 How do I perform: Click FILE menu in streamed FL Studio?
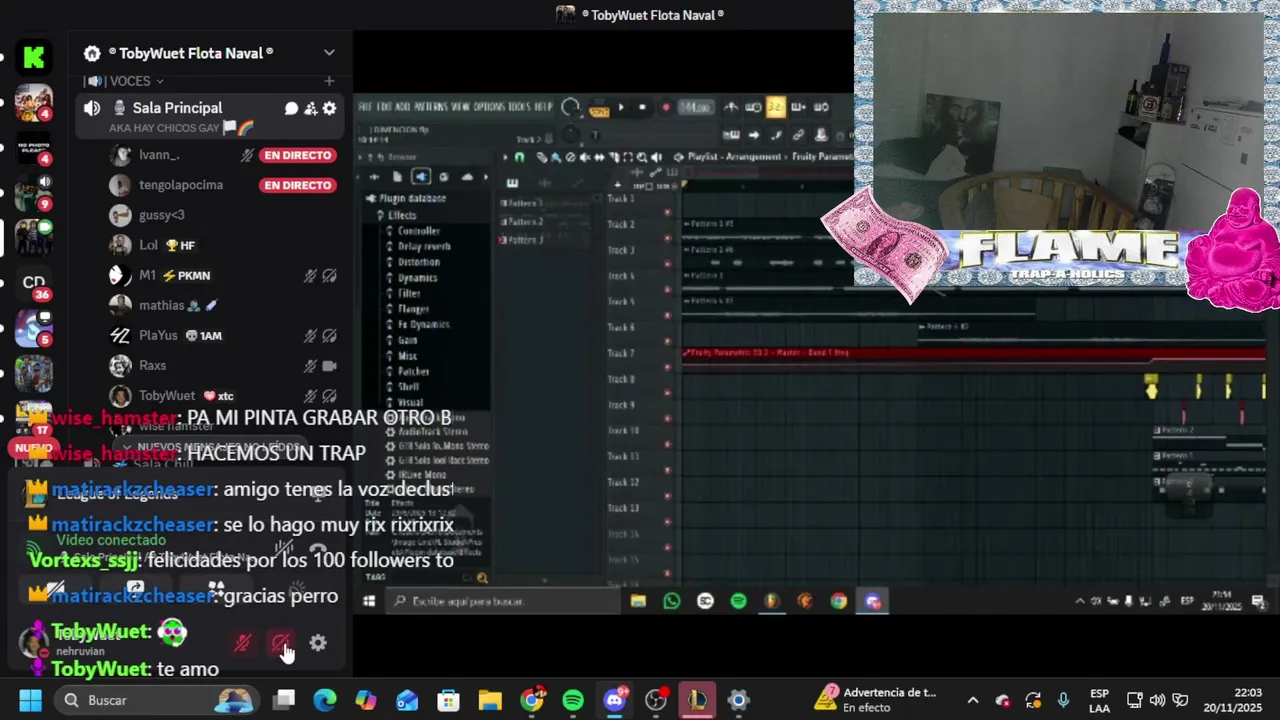click(366, 107)
